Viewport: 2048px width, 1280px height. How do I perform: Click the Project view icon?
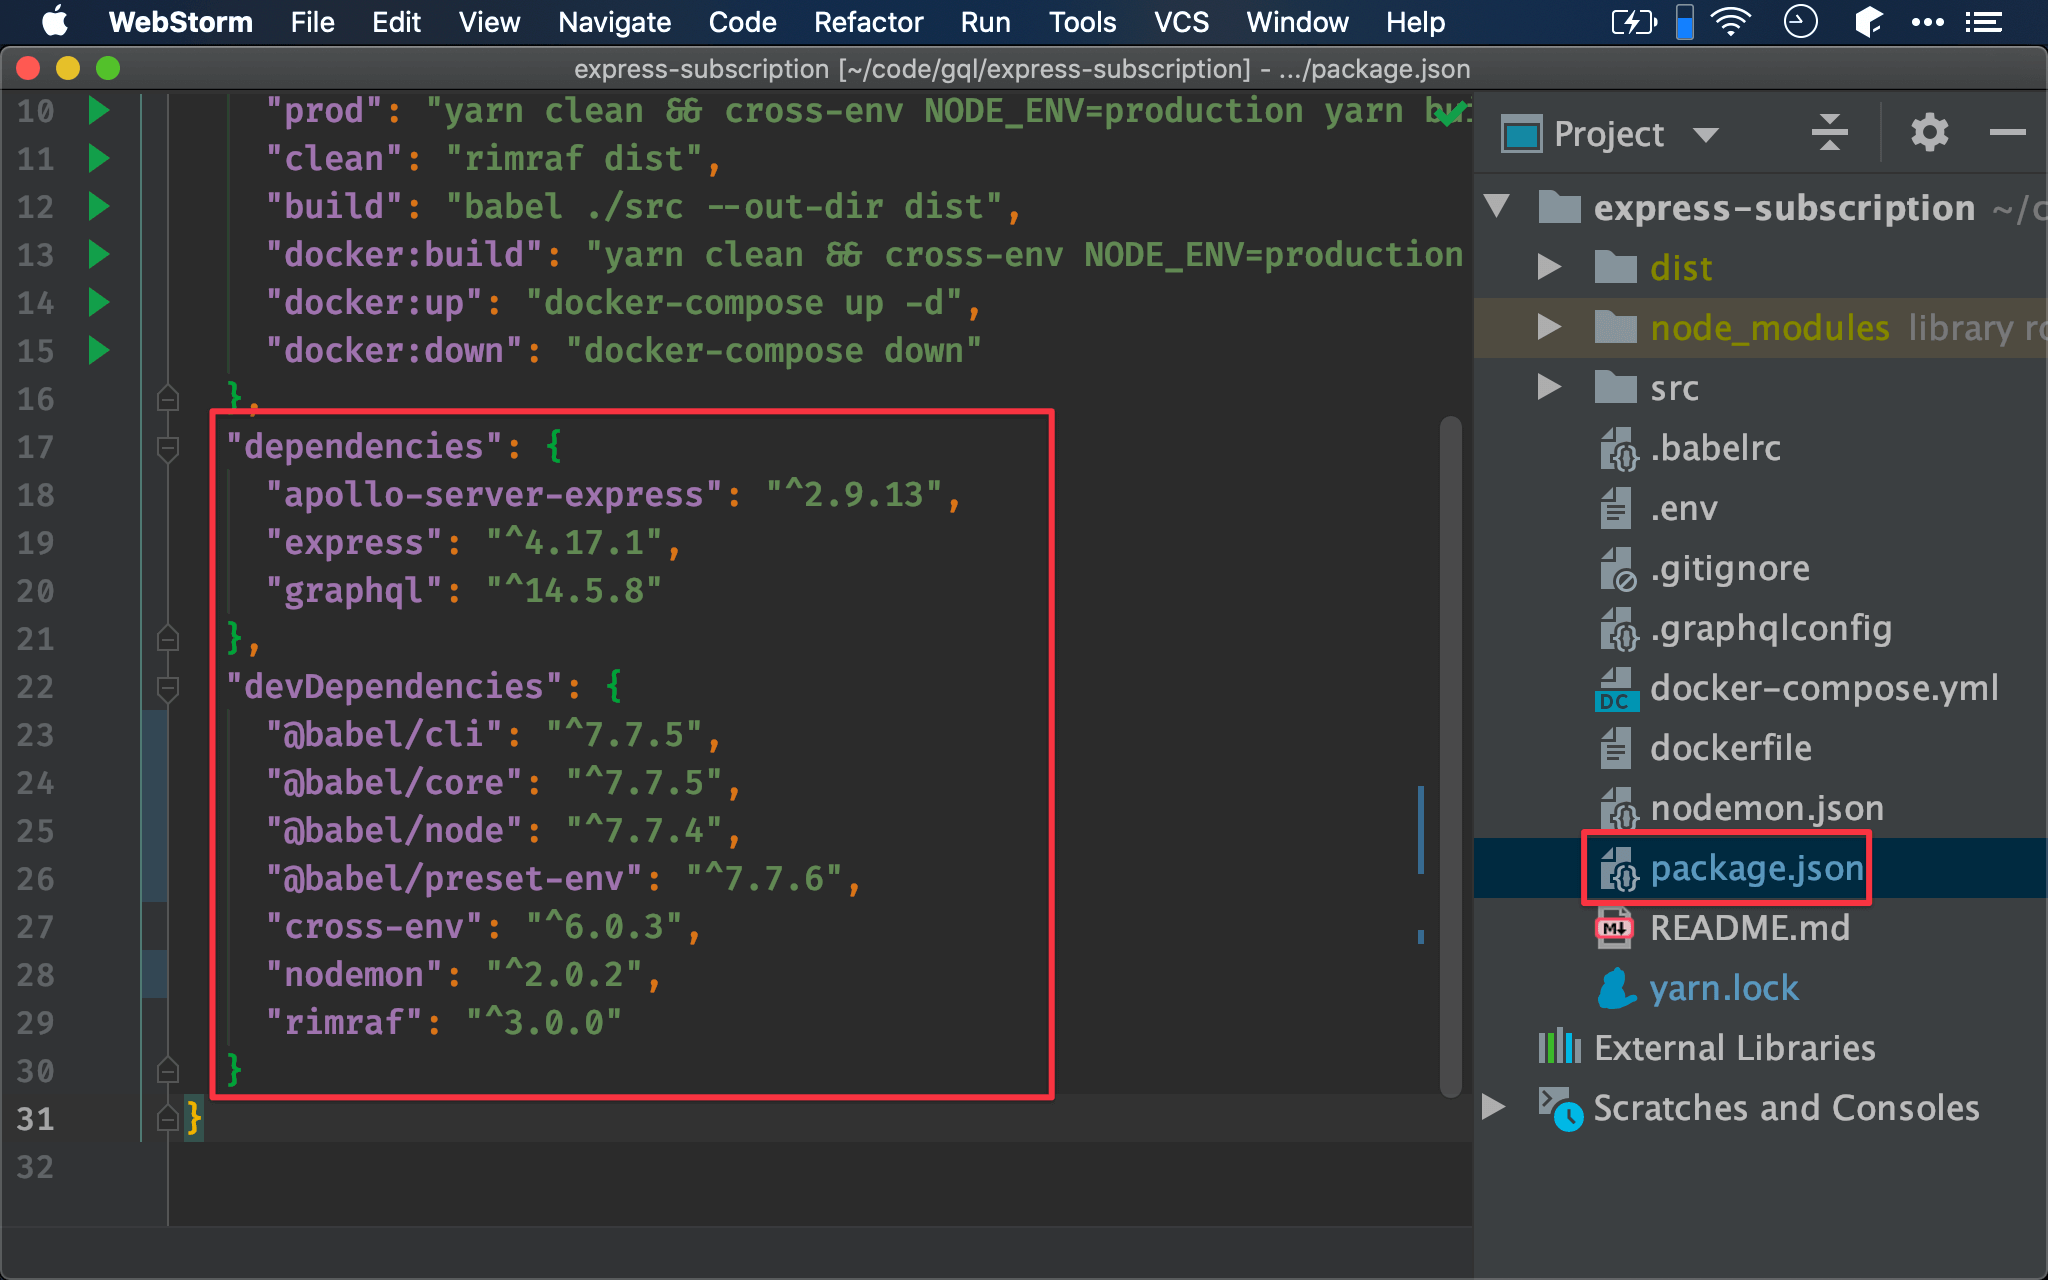[x=1522, y=134]
